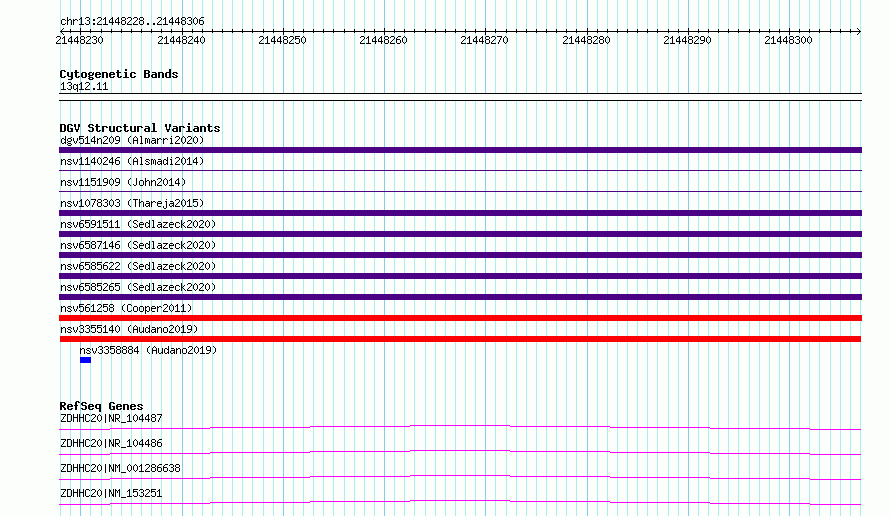Open variant nsv6585622 (Sedlazeck2020) label
The height and width of the screenshot is (516, 890).
[x=138, y=266]
